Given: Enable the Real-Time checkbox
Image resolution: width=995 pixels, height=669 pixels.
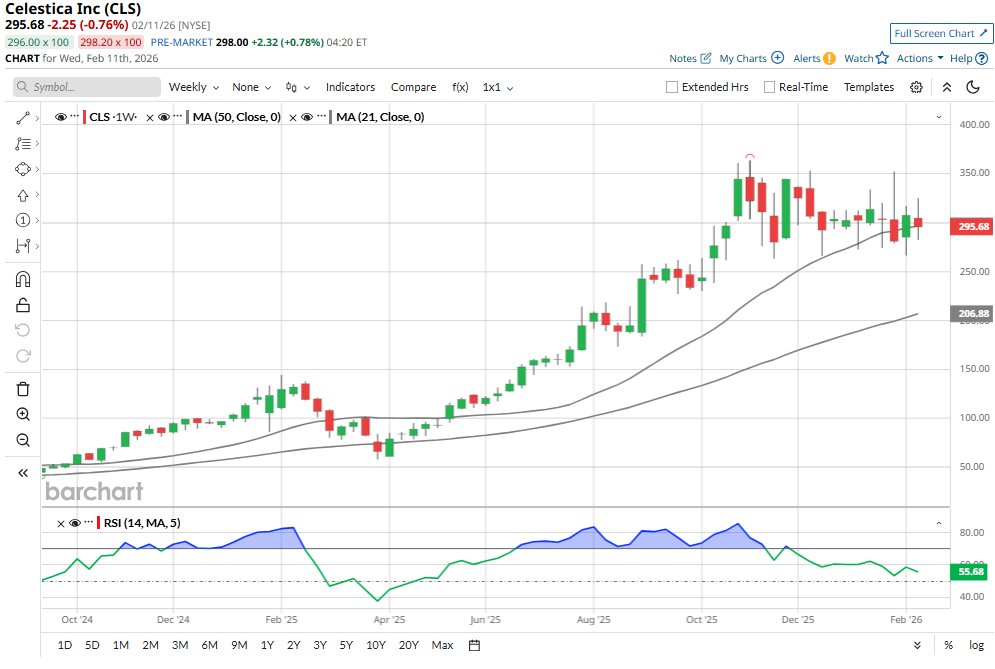Looking at the screenshot, I should click(769, 87).
